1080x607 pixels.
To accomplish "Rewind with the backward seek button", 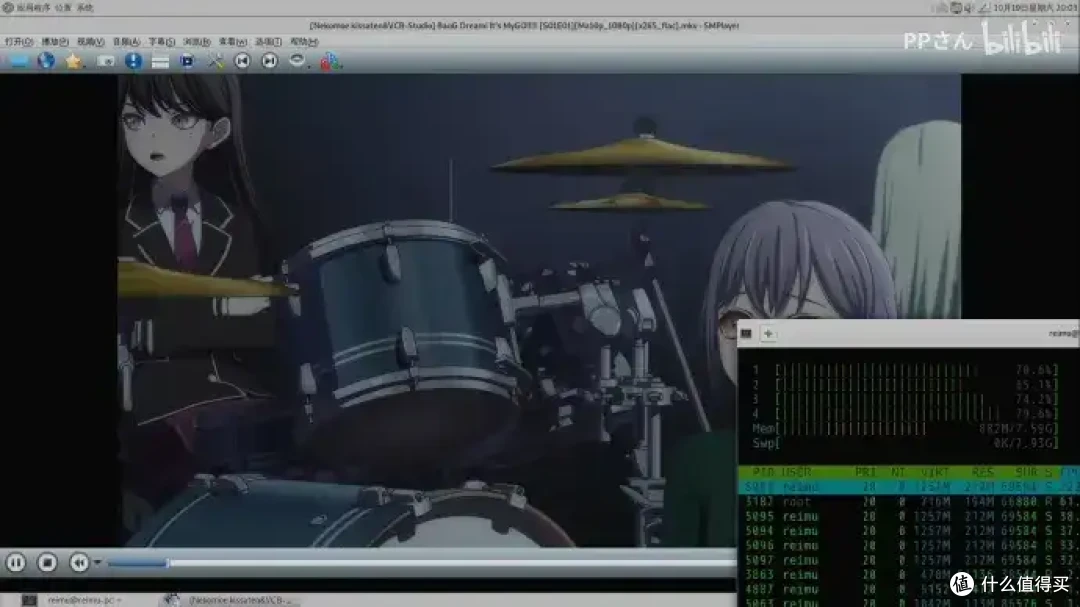I will [x=79, y=563].
